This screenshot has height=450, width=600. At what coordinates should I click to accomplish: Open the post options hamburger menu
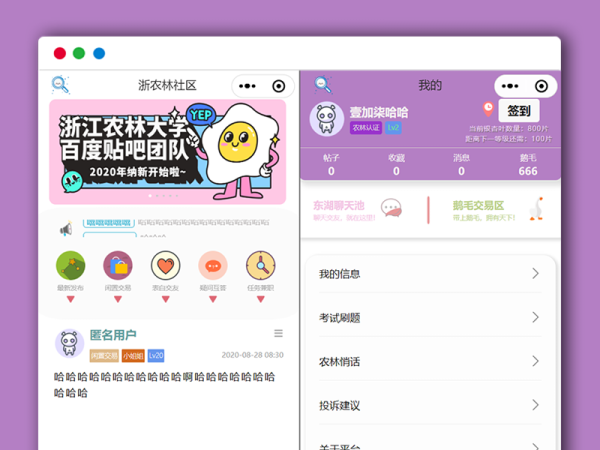click(279, 333)
